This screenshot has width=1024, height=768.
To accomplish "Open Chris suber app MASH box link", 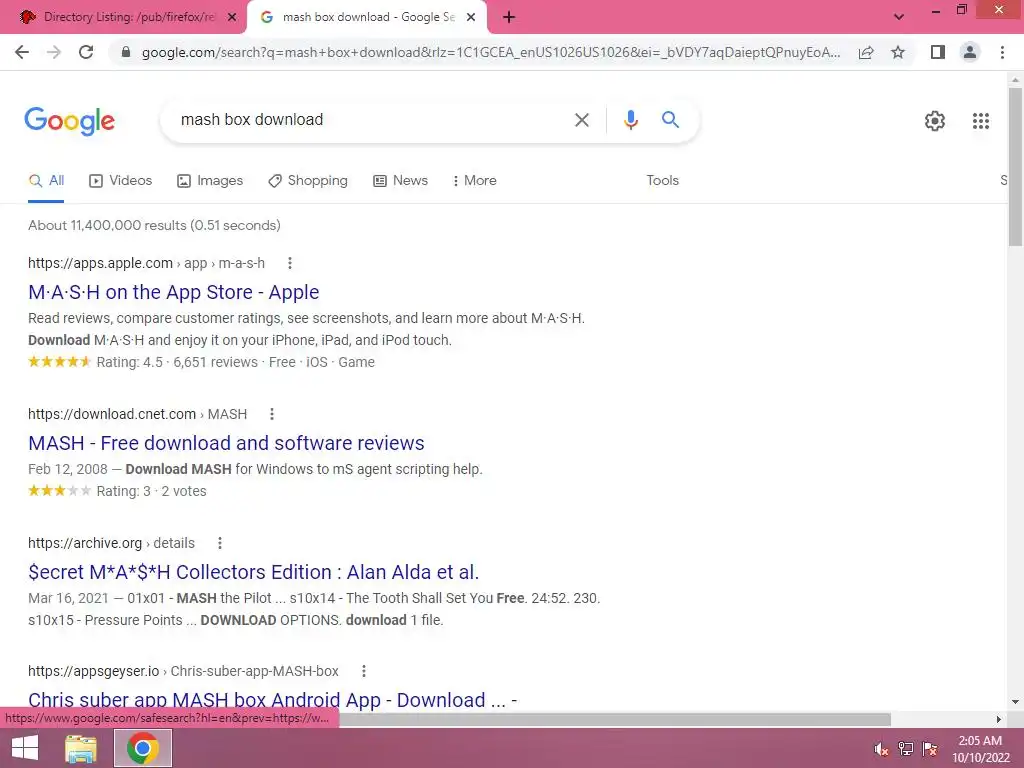I will tap(272, 700).
